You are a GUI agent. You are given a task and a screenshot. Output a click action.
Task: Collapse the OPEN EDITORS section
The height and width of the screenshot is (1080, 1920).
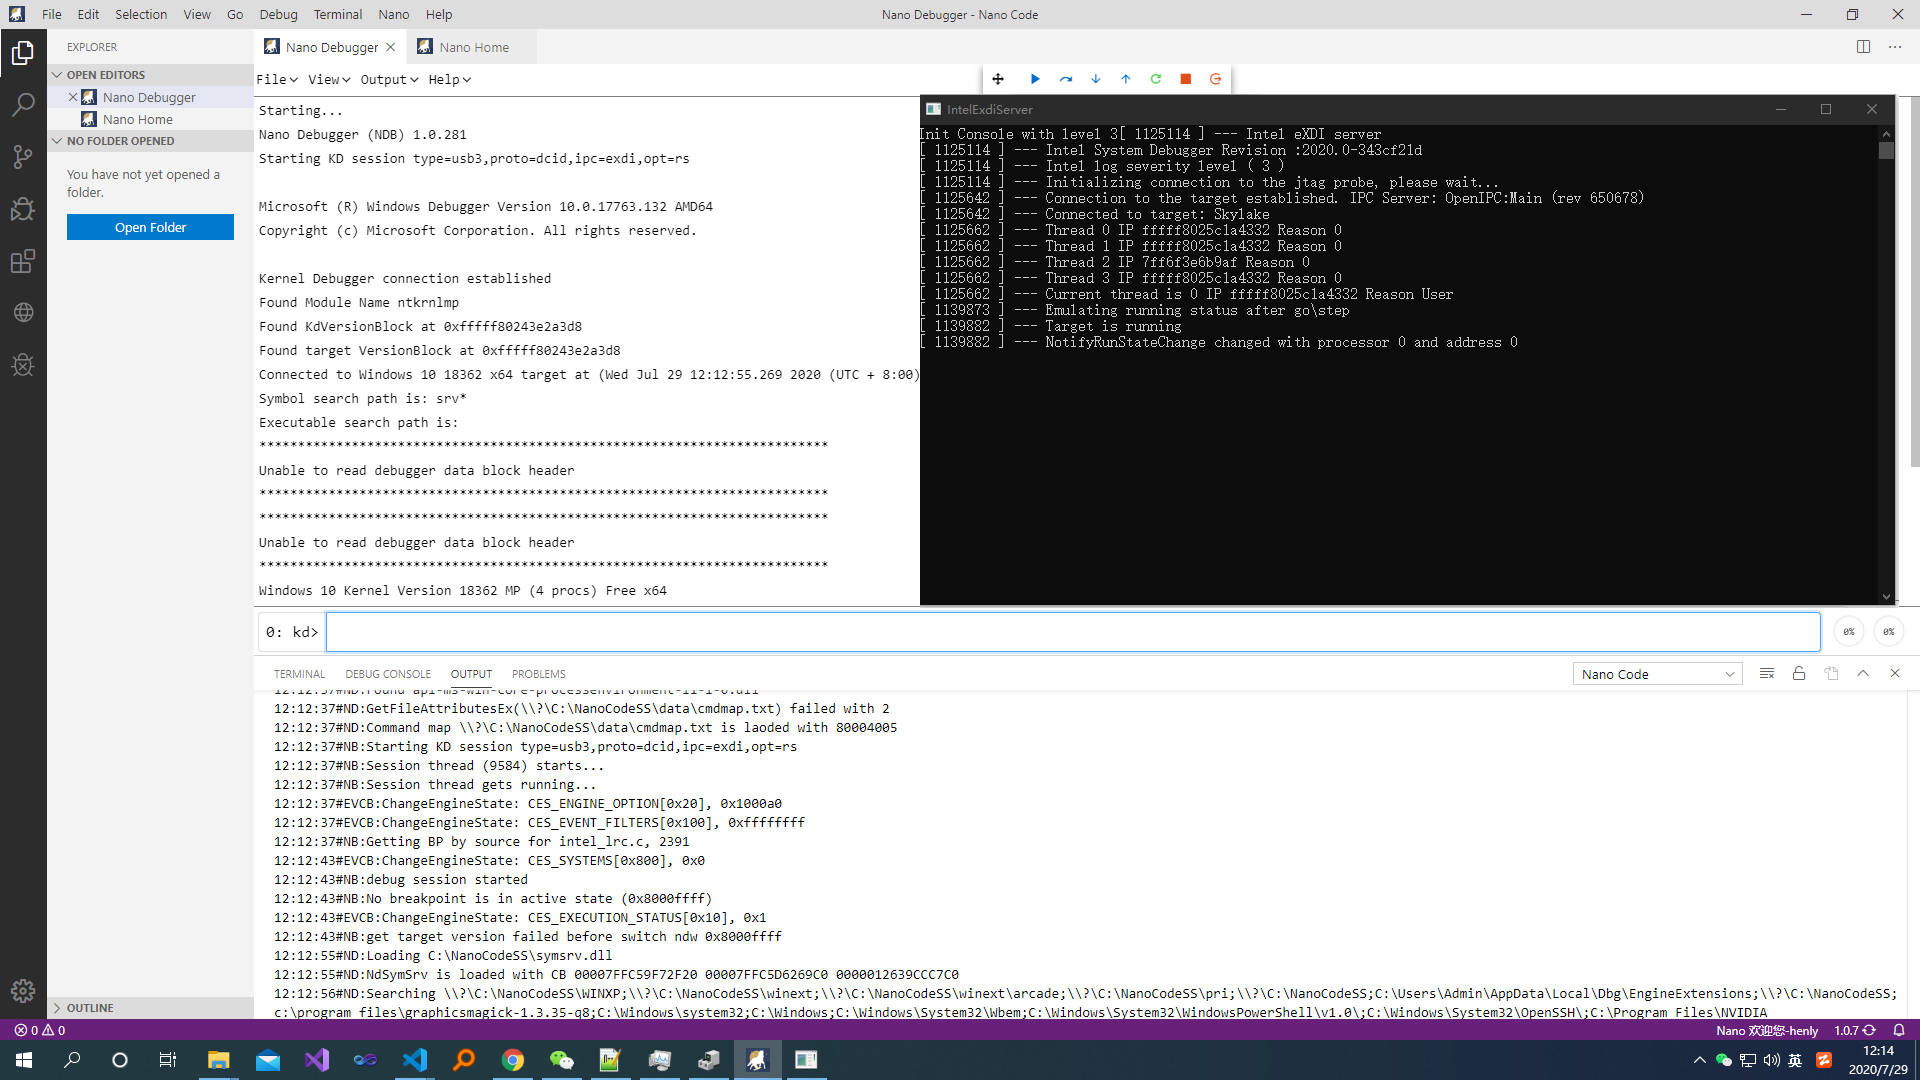coord(105,74)
